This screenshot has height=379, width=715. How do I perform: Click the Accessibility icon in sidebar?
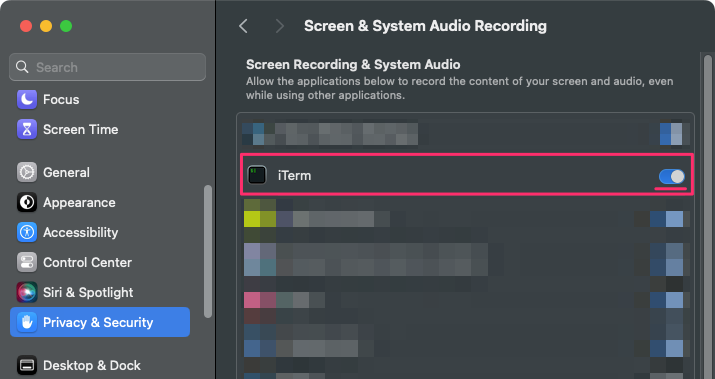27,233
